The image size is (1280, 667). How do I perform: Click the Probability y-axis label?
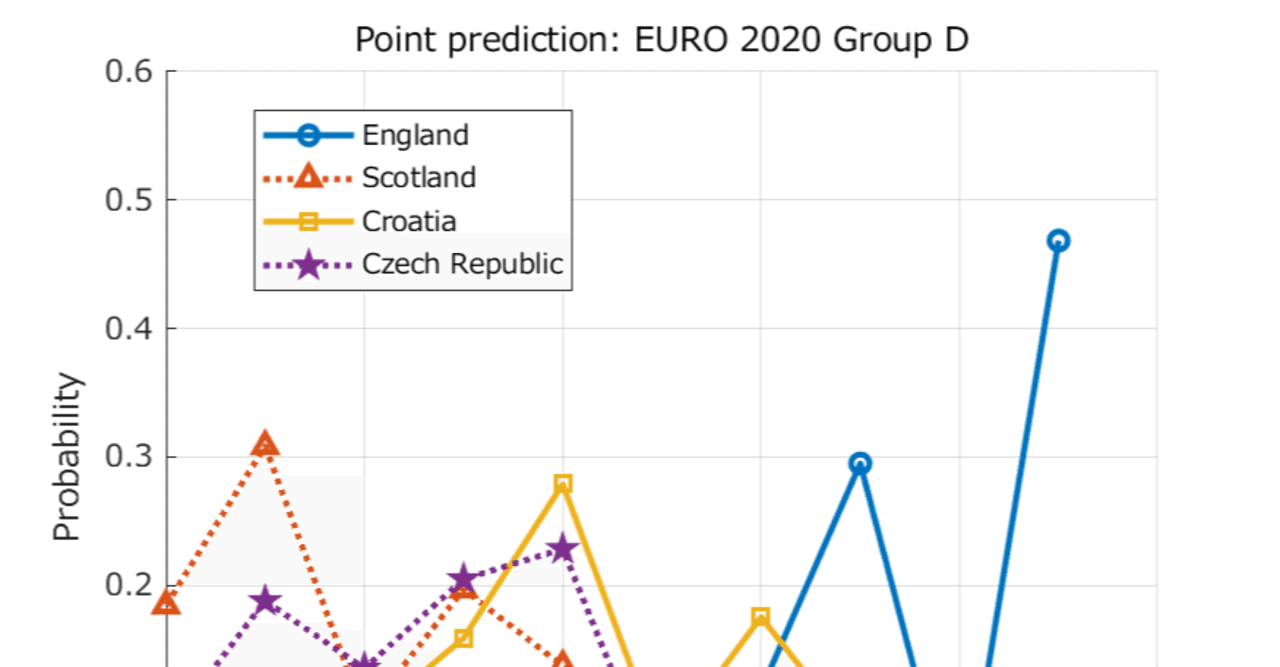click(67, 457)
